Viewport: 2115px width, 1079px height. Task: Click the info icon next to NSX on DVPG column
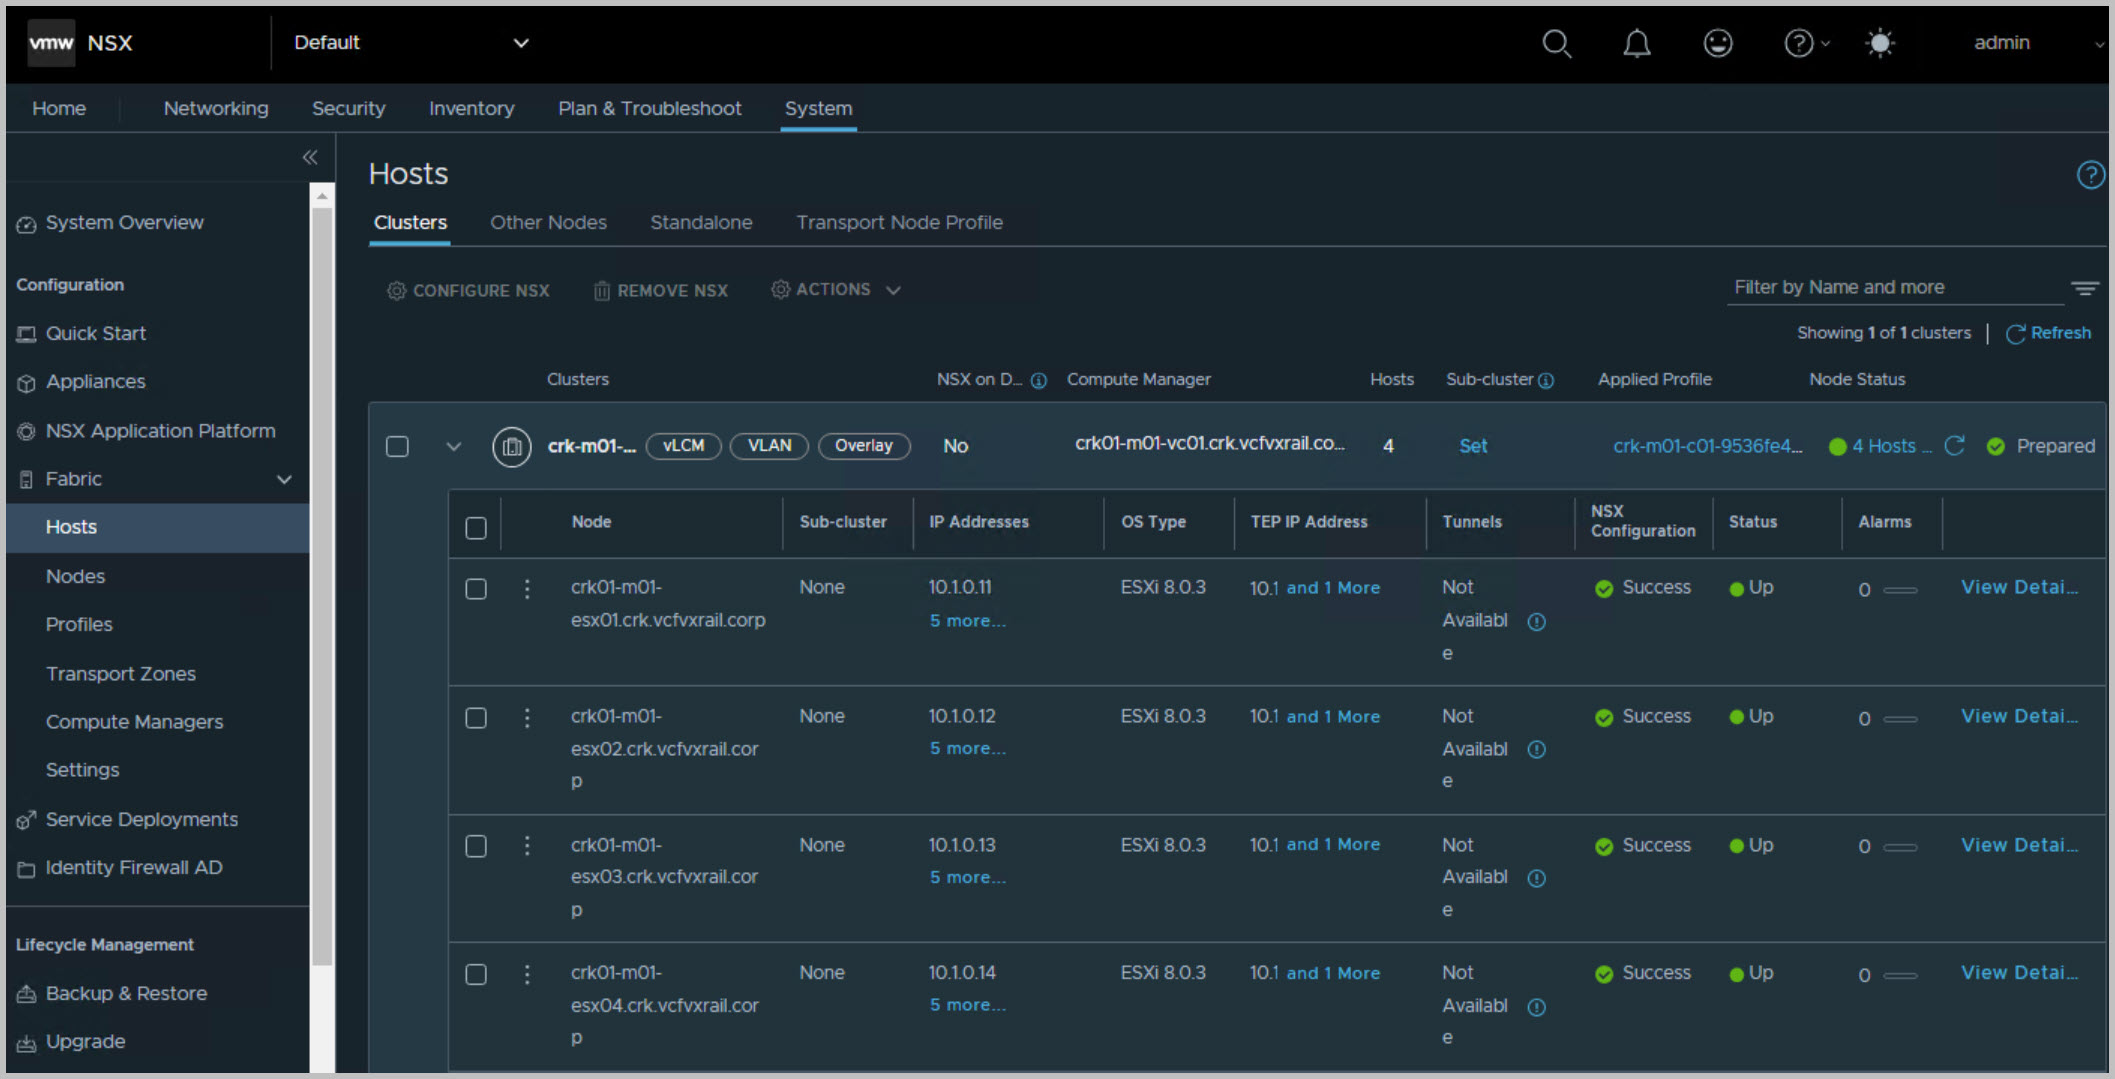click(1039, 381)
